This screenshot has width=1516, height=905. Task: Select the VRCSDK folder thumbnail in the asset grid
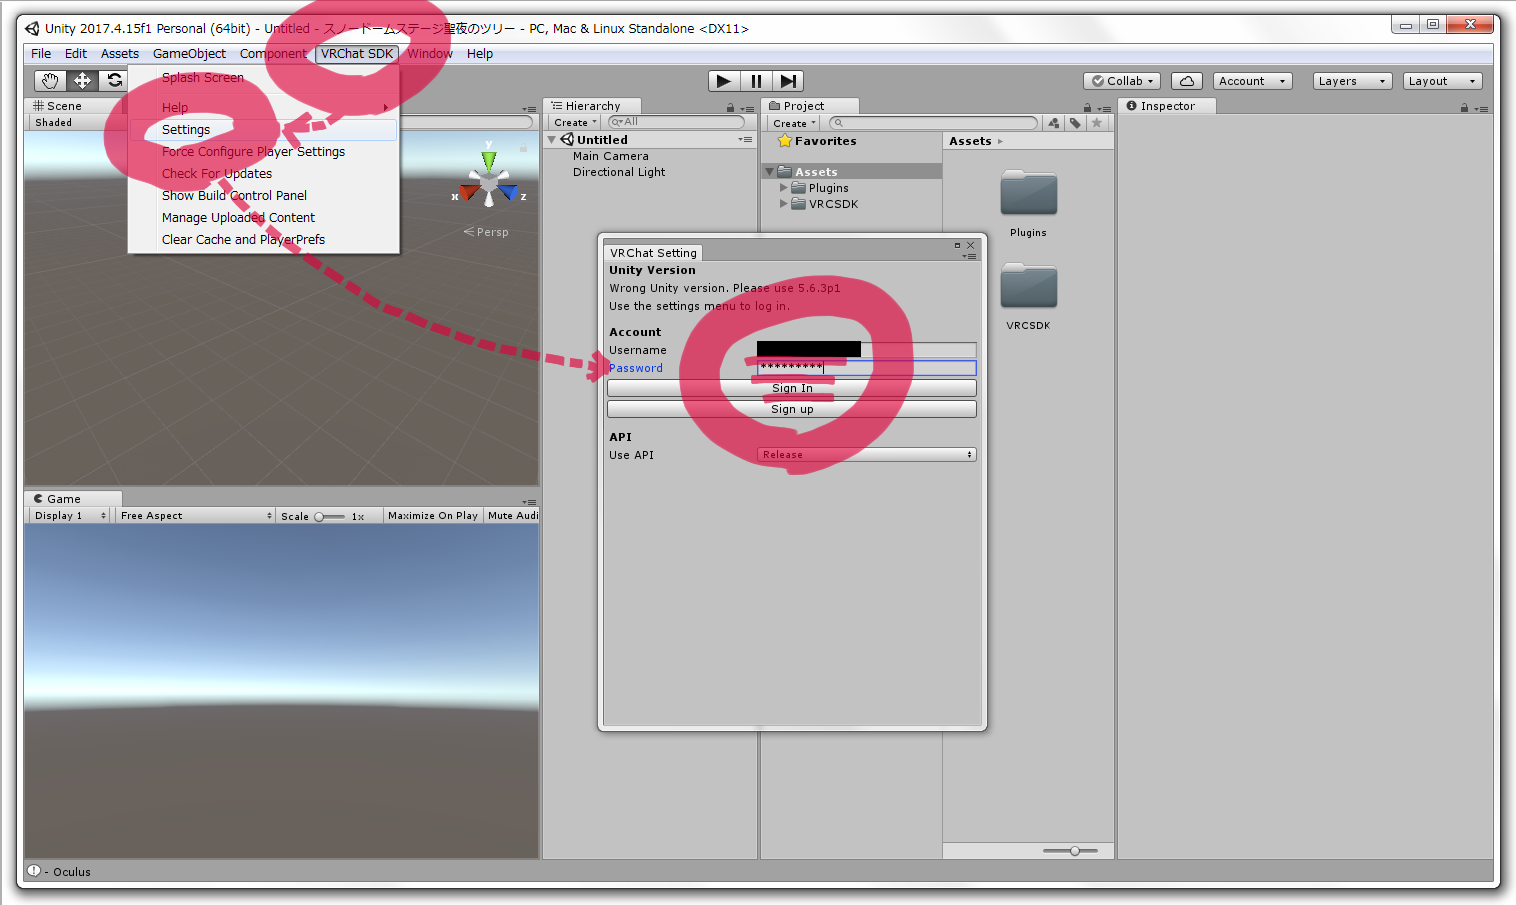[1028, 286]
